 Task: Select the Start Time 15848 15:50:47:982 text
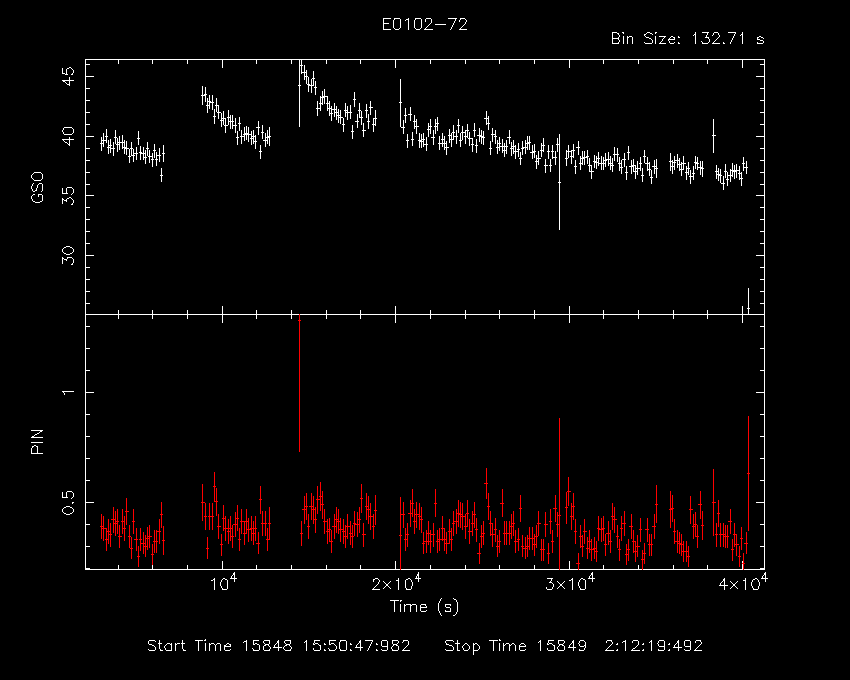tap(279, 646)
